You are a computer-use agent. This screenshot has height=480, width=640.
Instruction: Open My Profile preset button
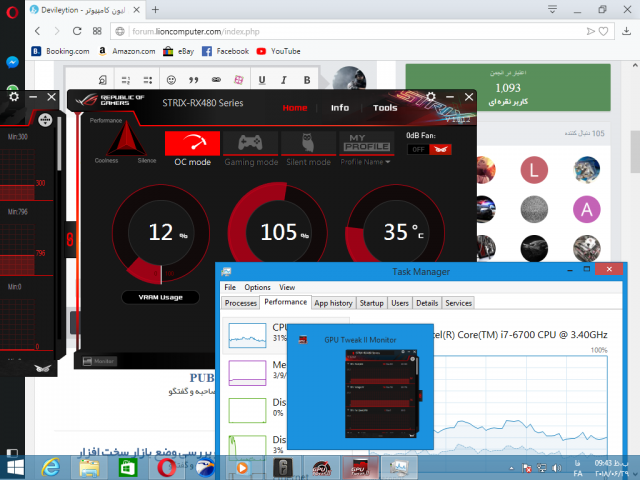367,144
